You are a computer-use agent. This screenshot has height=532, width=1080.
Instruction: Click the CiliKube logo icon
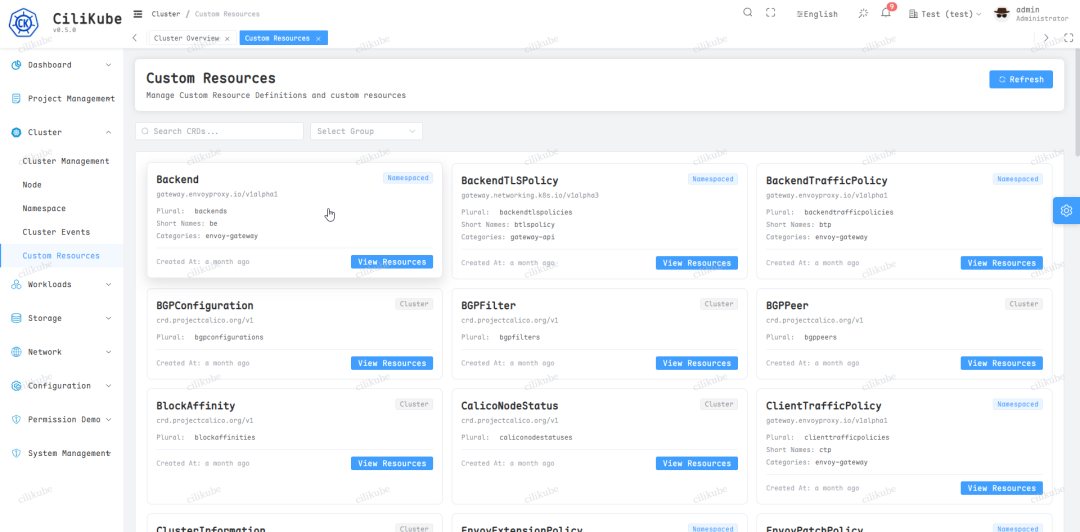(x=23, y=23)
